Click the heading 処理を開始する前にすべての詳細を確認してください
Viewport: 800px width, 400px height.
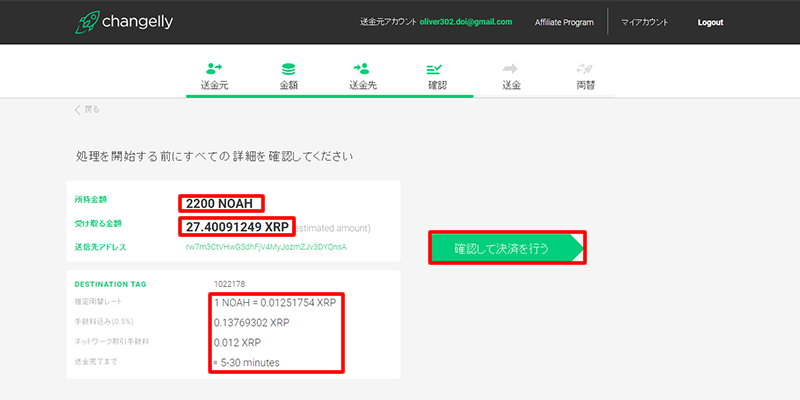[x=214, y=157]
